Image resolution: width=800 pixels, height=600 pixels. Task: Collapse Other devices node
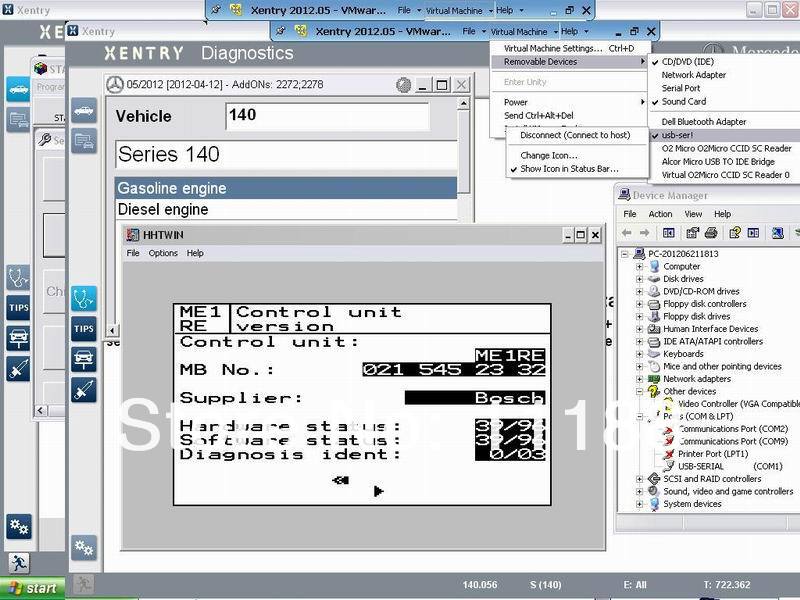pyautogui.click(x=639, y=392)
